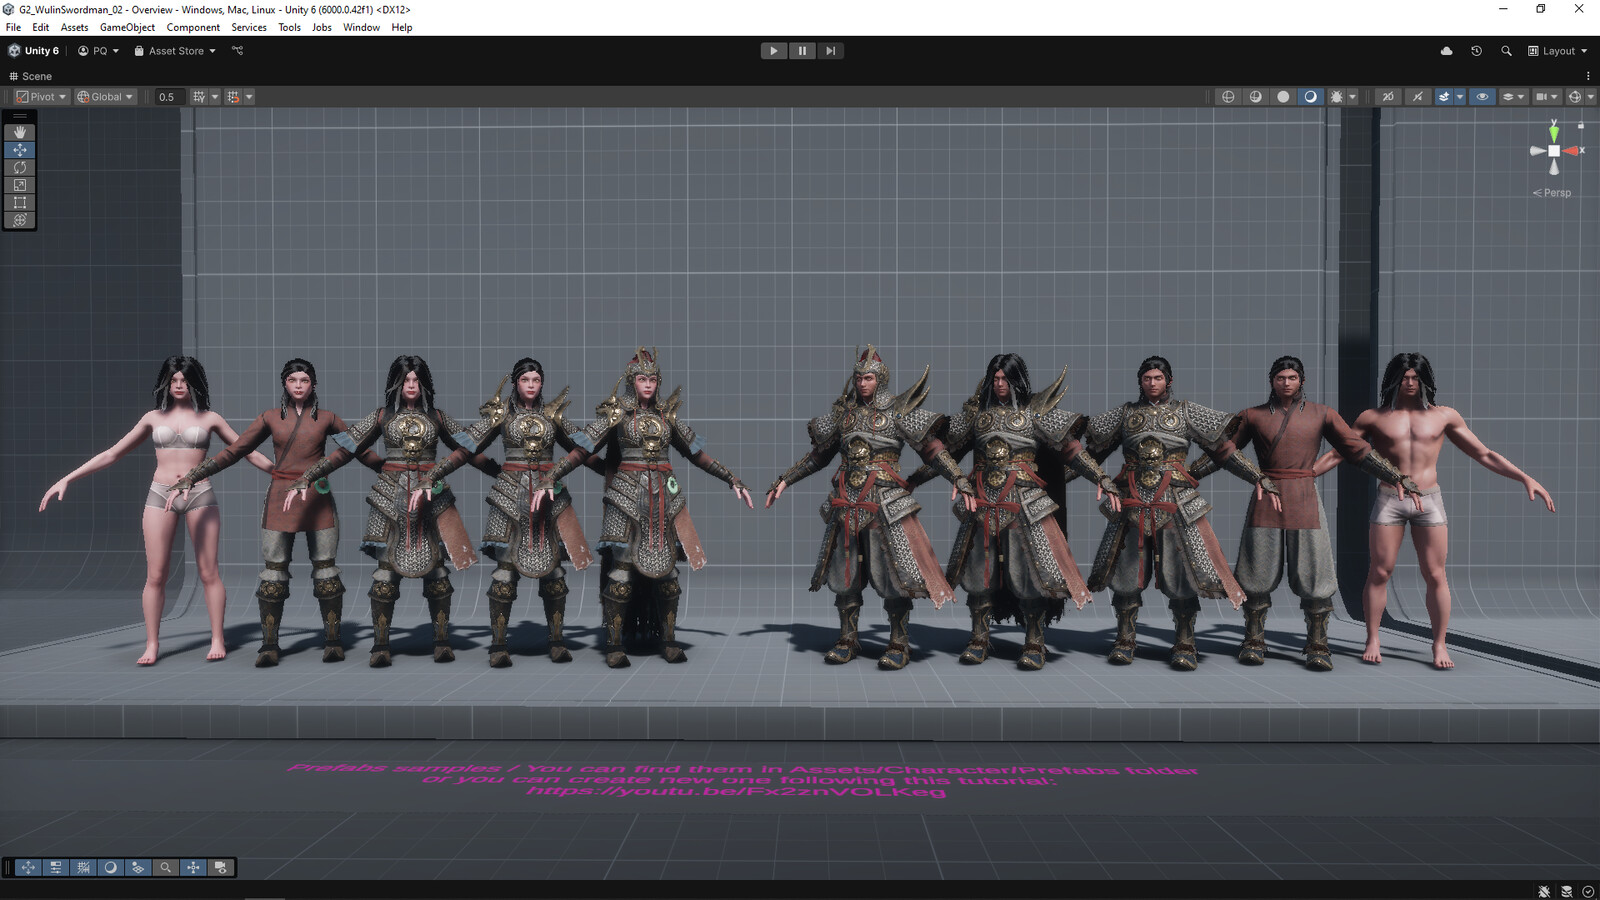Screen dimensions: 1600x900
Task: Expand grid visibility options arrow
Action: [x=214, y=97]
